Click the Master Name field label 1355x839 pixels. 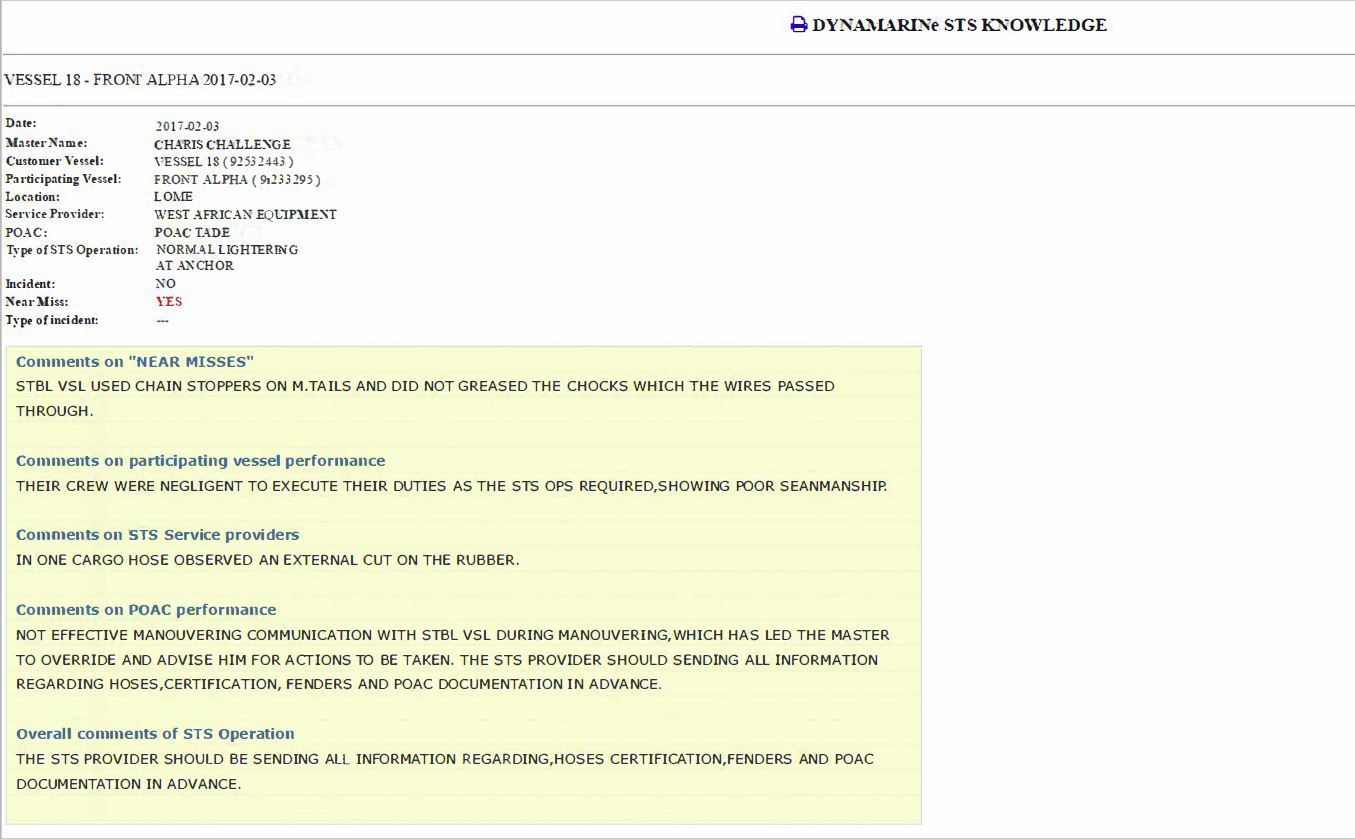[x=46, y=144]
